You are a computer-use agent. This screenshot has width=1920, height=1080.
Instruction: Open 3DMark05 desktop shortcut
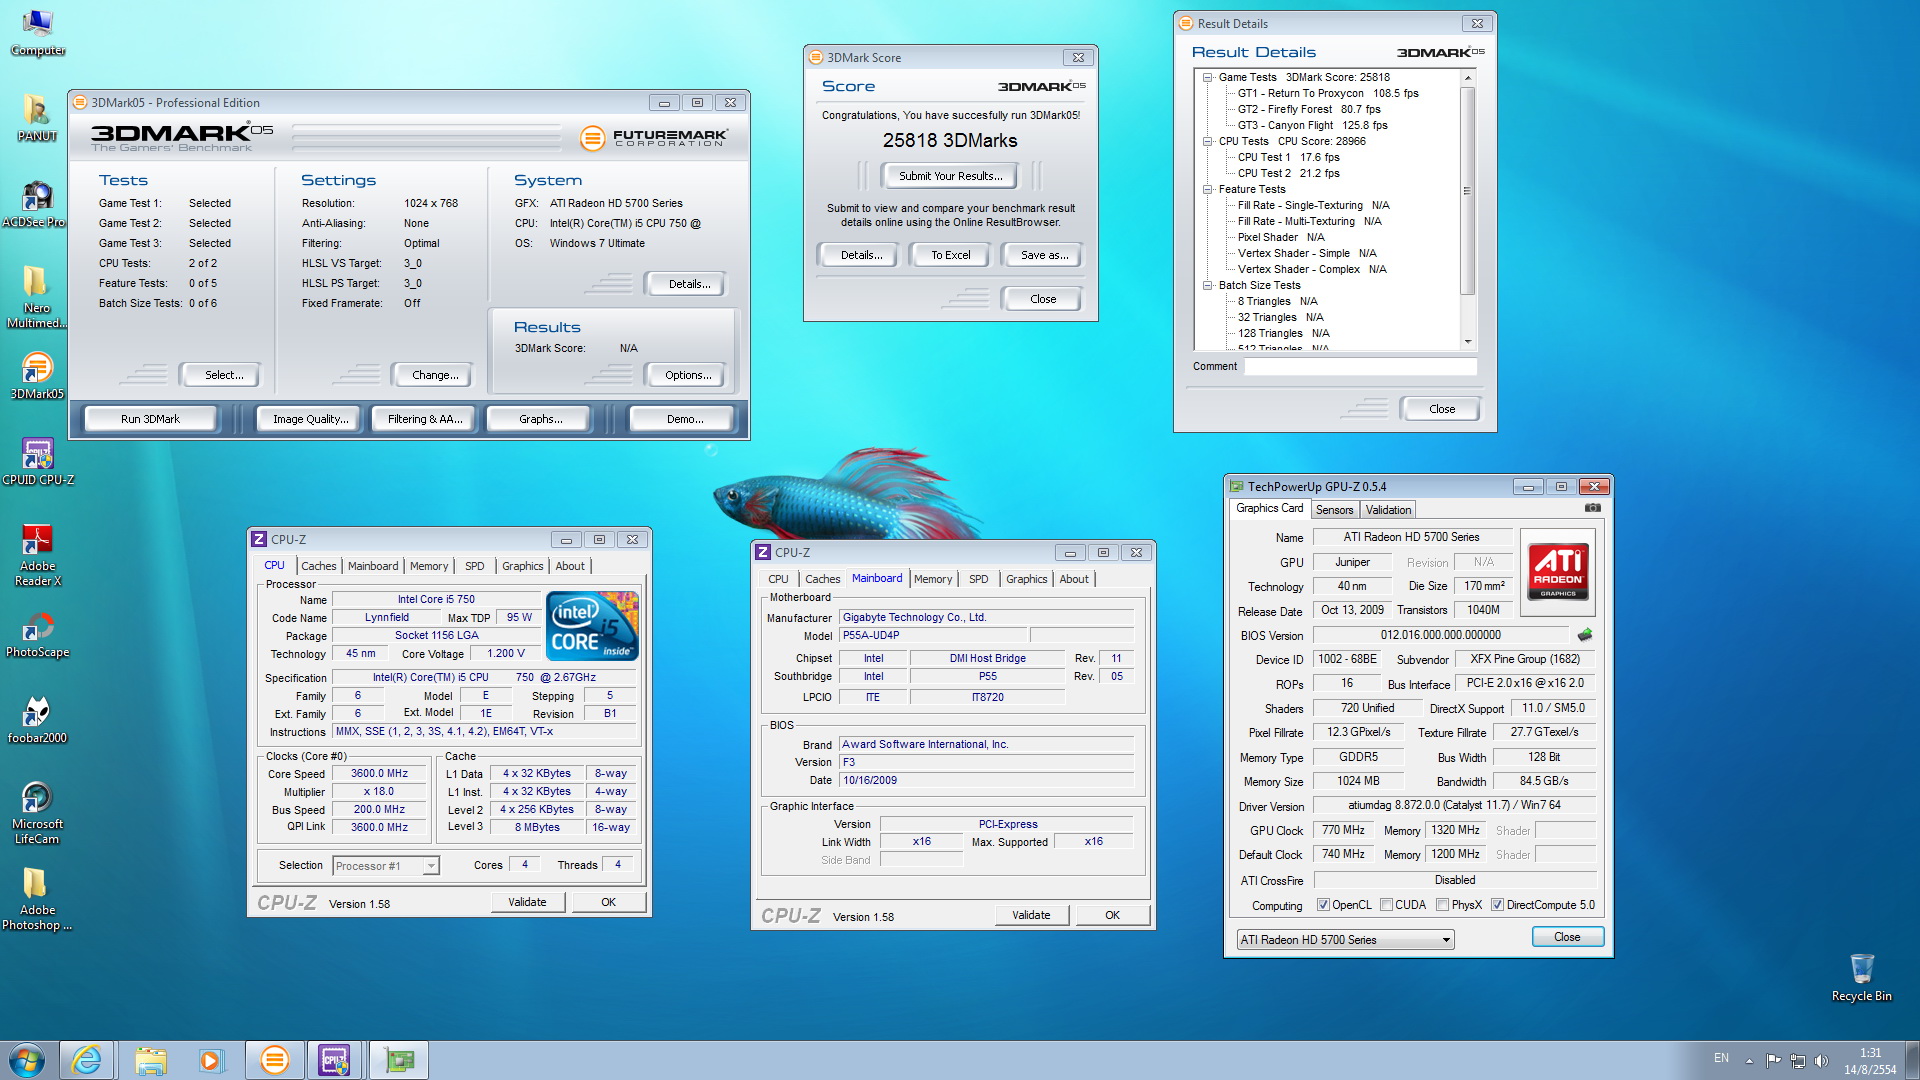[x=37, y=369]
